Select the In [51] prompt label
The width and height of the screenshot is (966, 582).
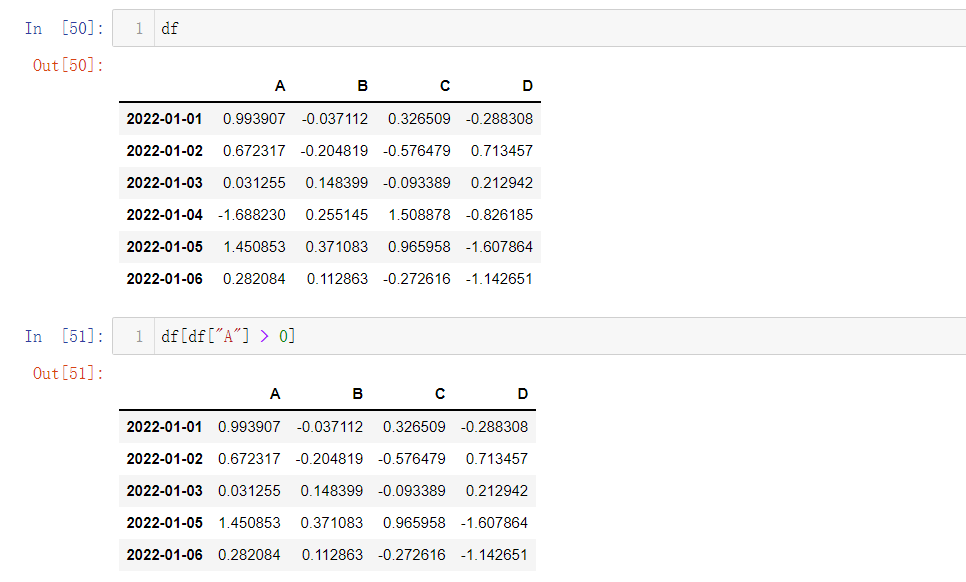(64, 336)
